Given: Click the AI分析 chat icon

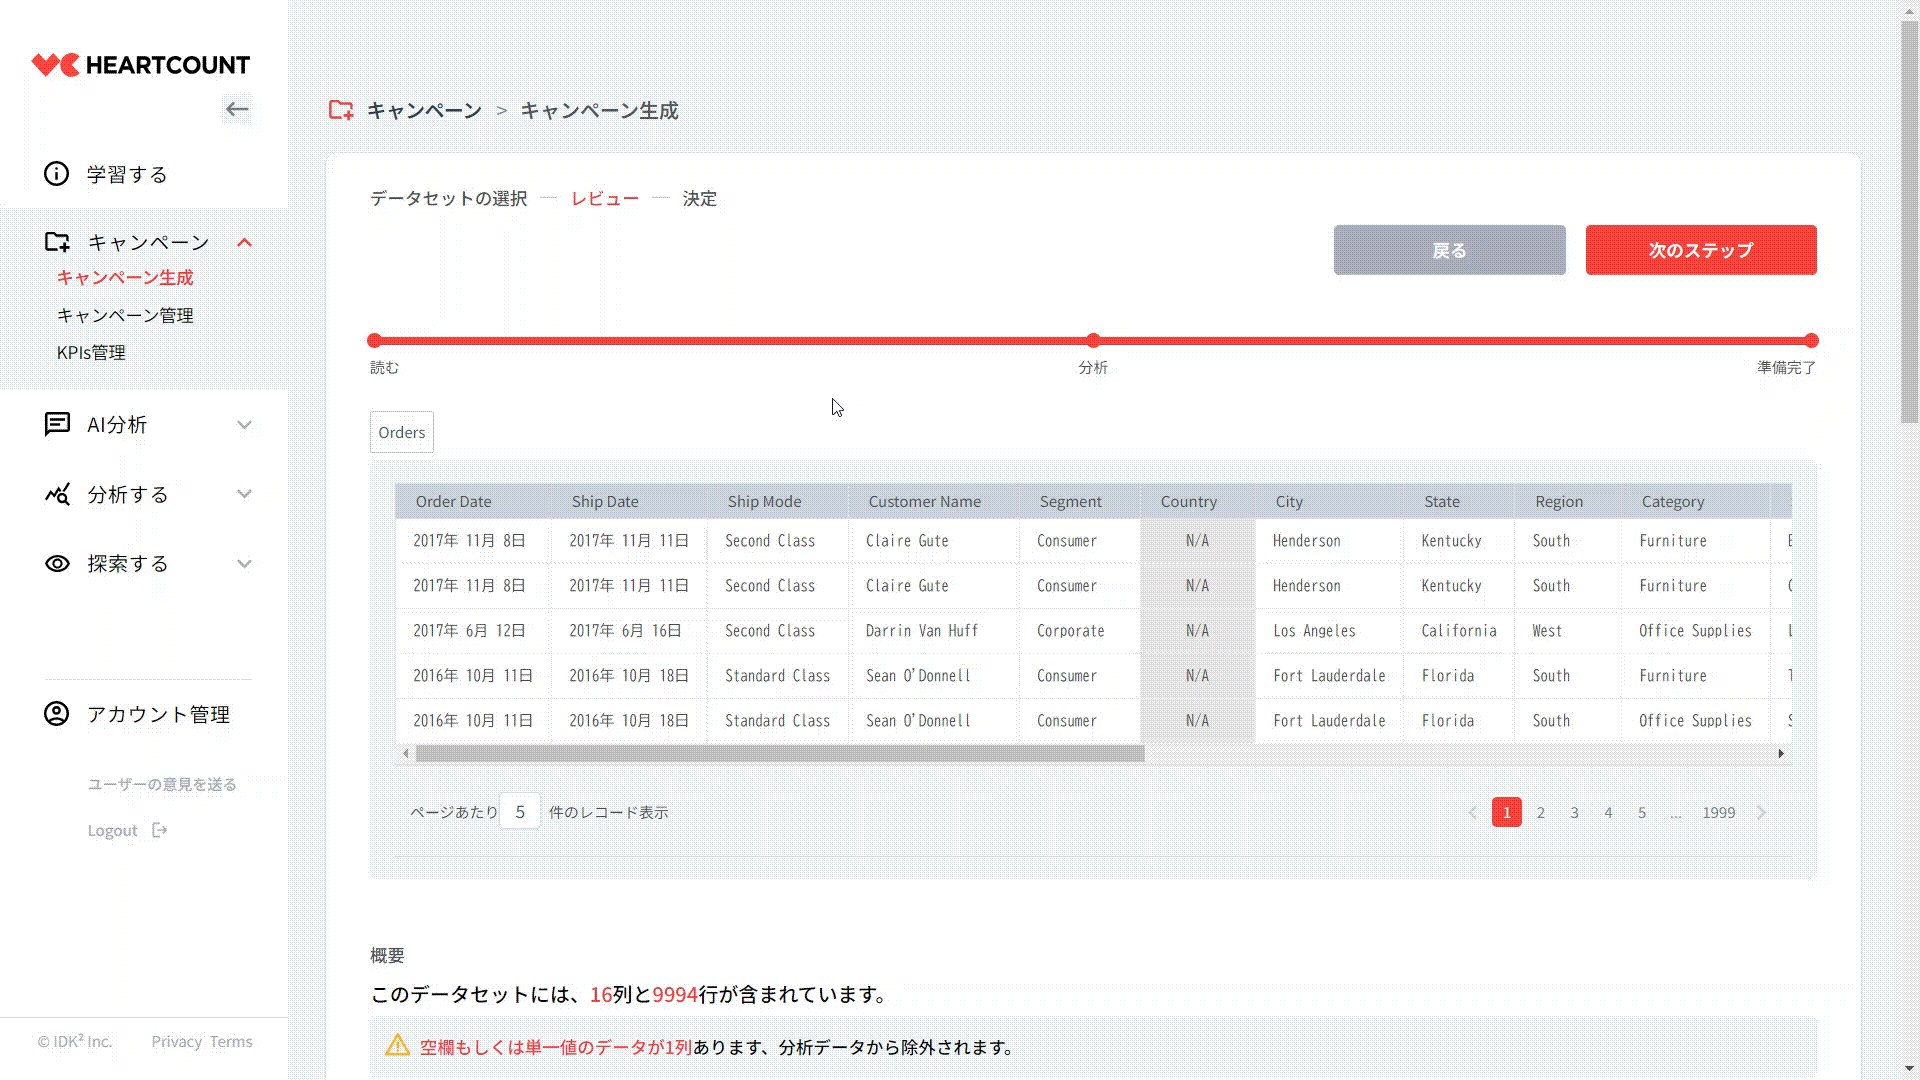Looking at the screenshot, I should click(x=57, y=424).
